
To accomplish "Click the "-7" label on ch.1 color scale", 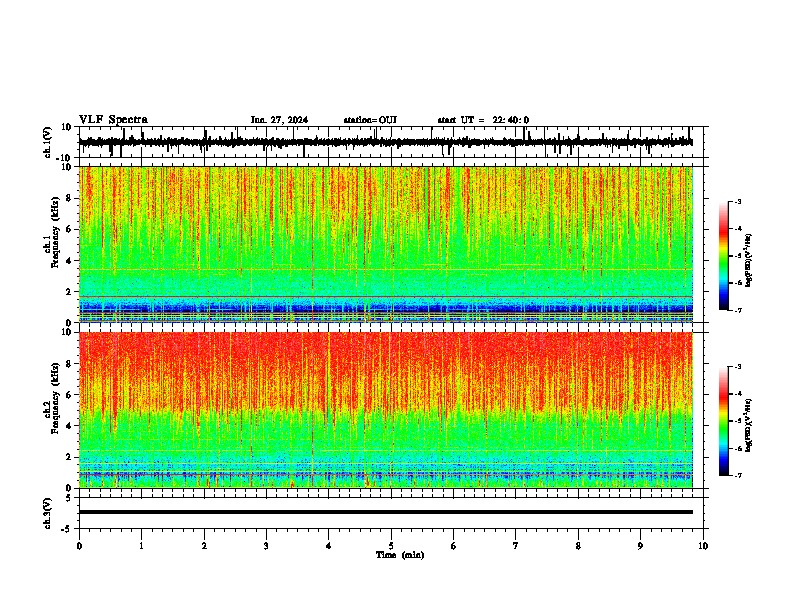I will 737,310.
